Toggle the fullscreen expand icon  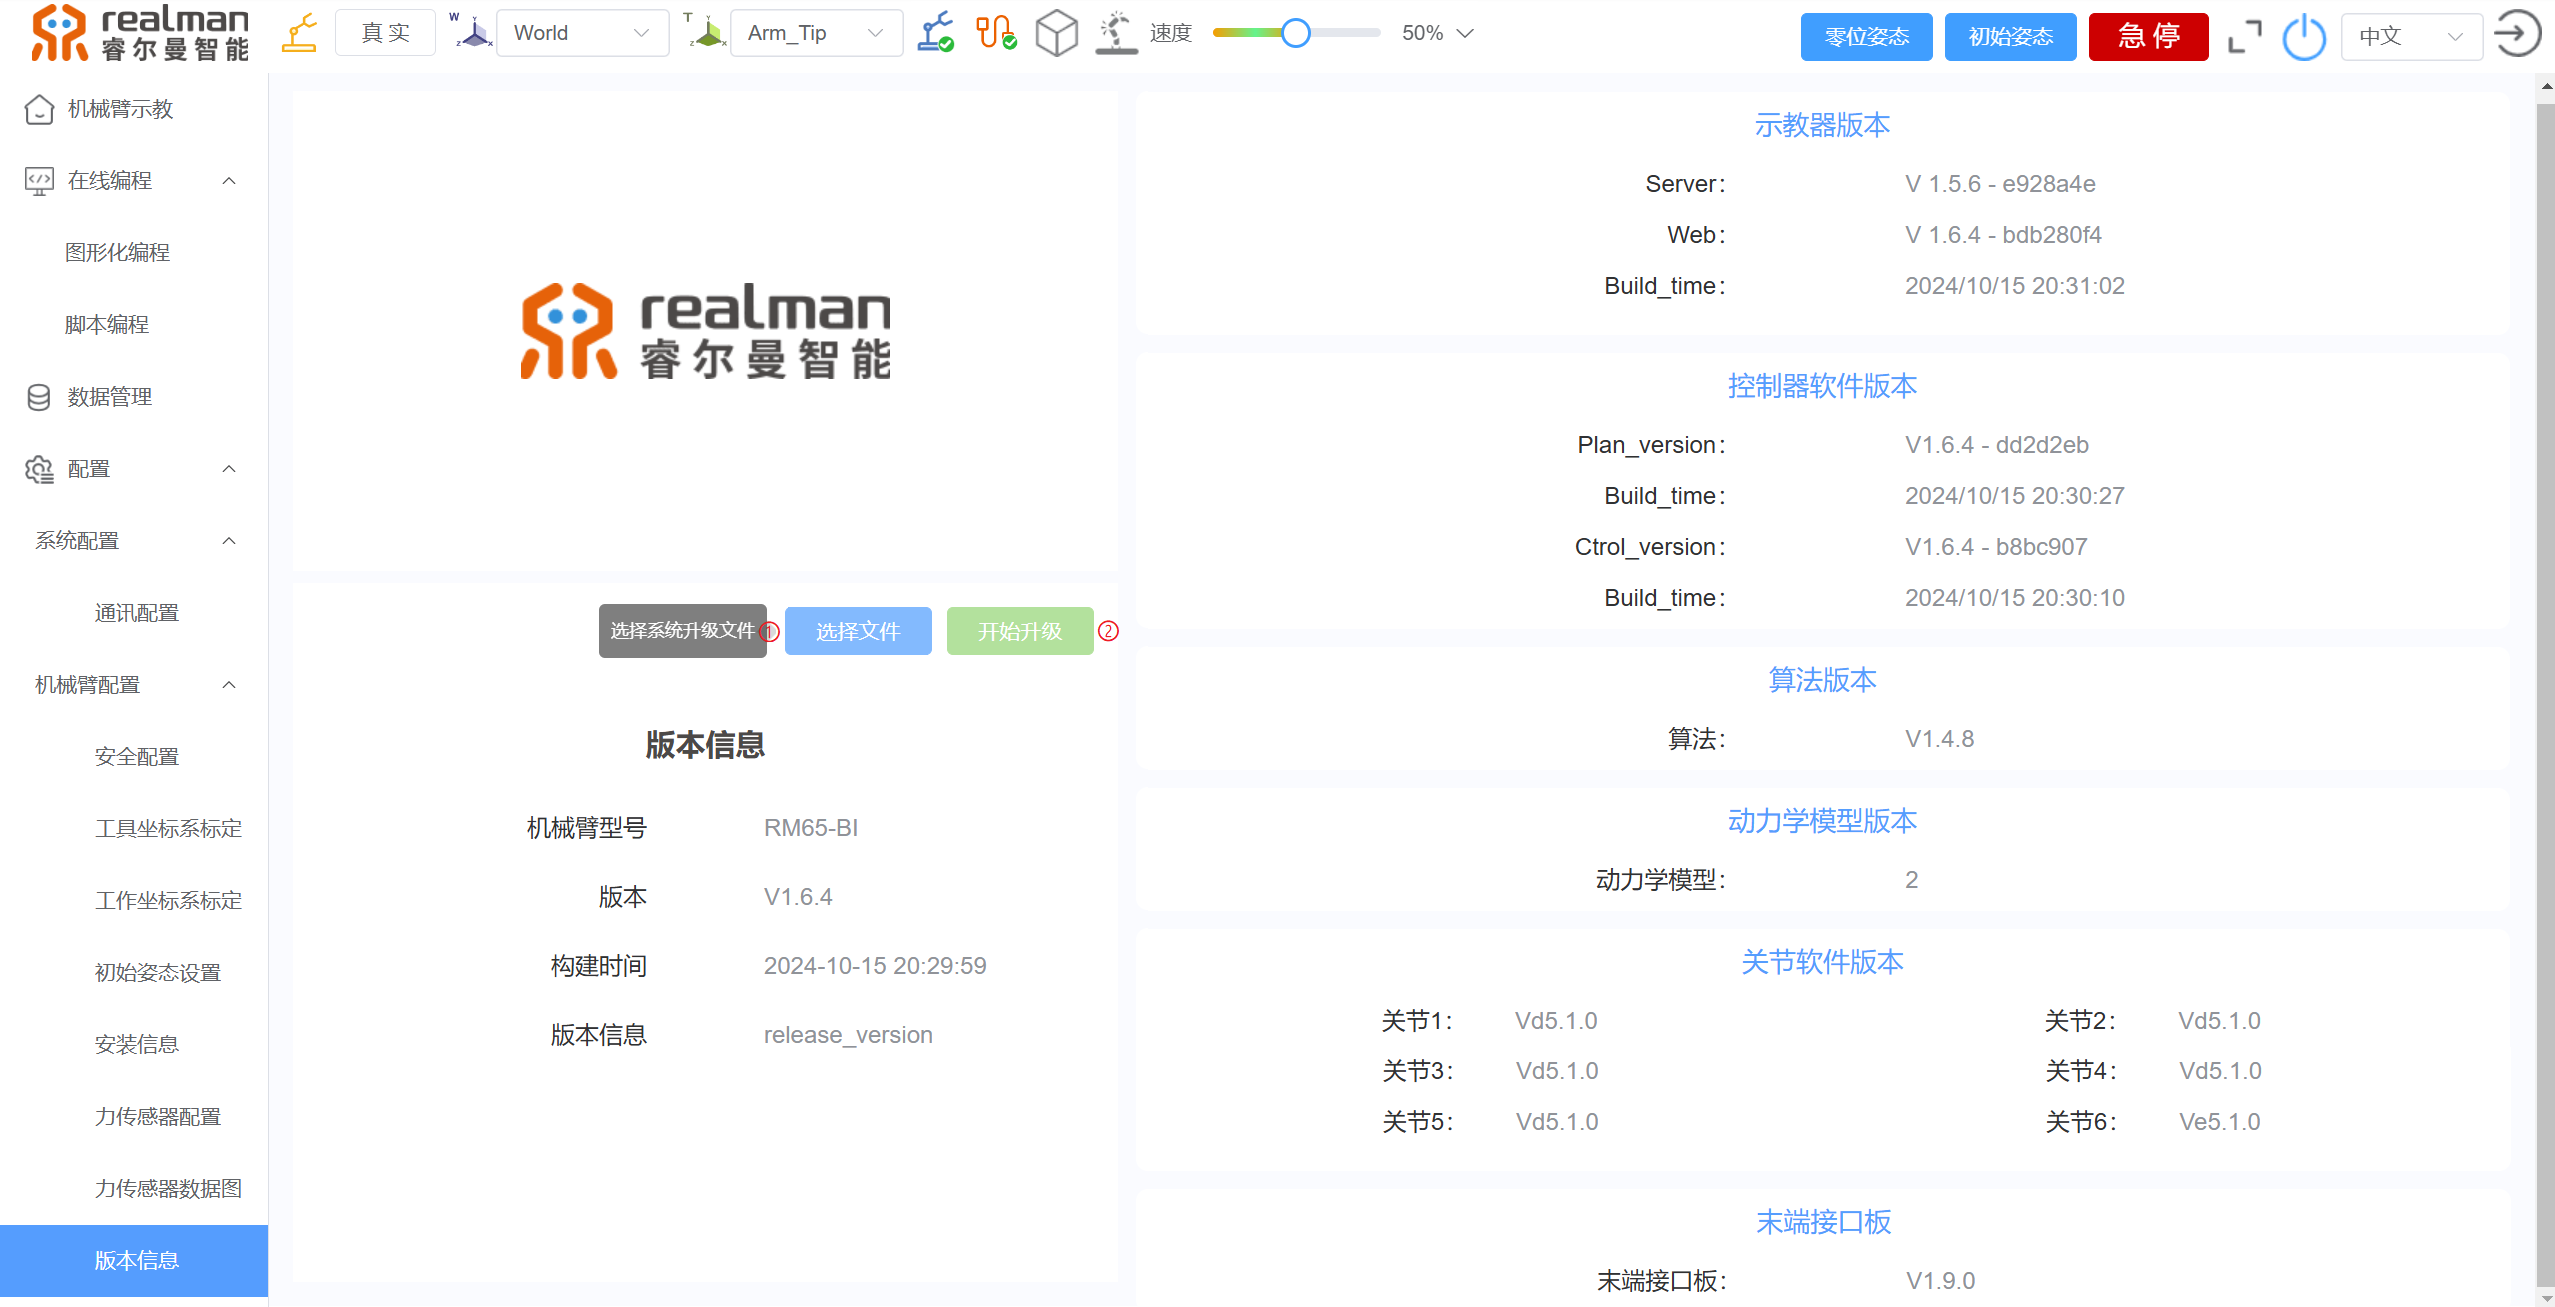pos(2244,37)
